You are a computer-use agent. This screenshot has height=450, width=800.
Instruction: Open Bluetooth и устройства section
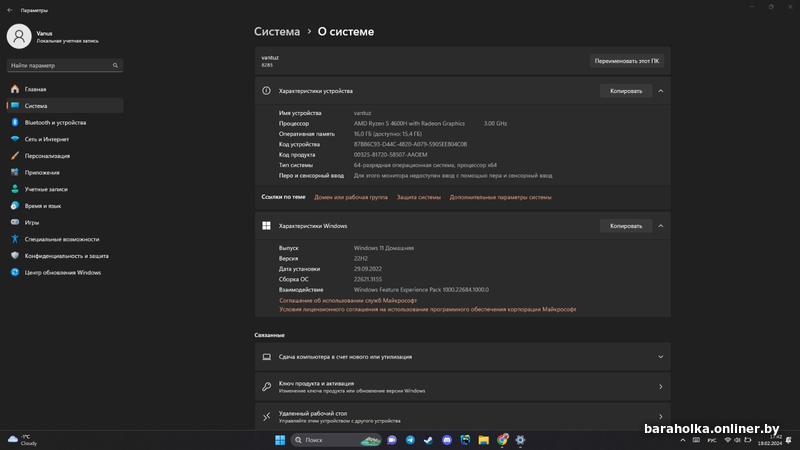[x=65, y=122]
